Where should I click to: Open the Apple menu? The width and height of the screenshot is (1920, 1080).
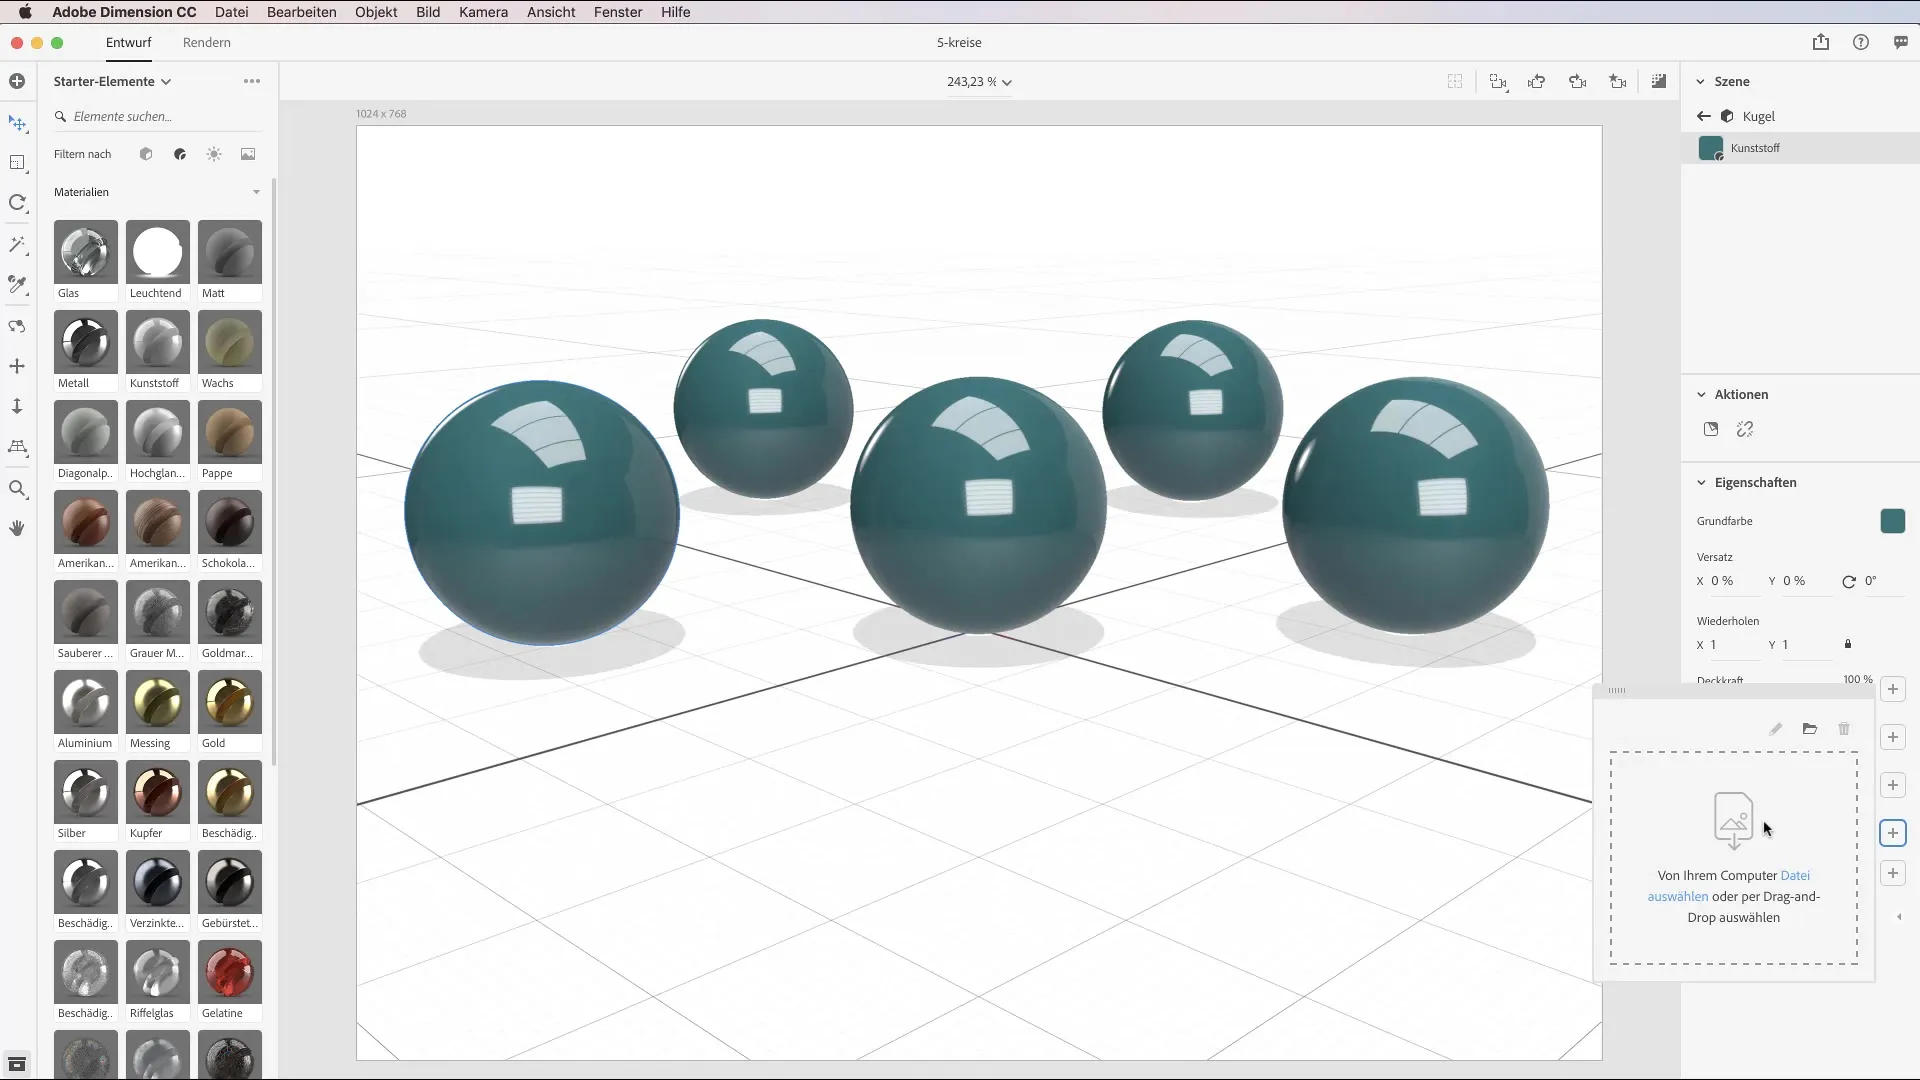coord(25,12)
